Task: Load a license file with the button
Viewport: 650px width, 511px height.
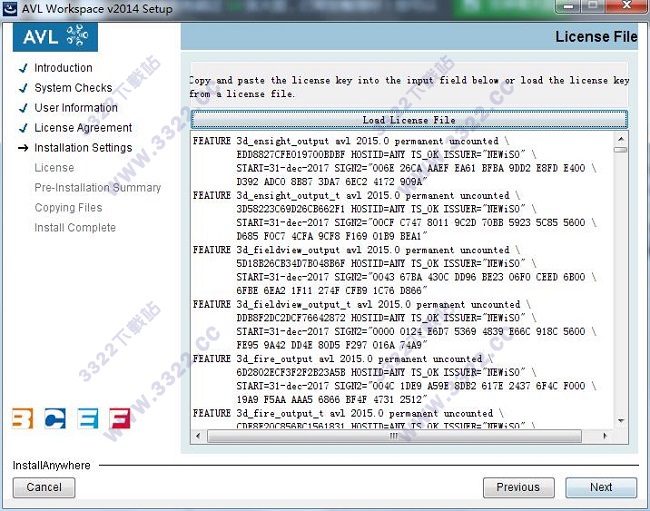Action: (409, 120)
